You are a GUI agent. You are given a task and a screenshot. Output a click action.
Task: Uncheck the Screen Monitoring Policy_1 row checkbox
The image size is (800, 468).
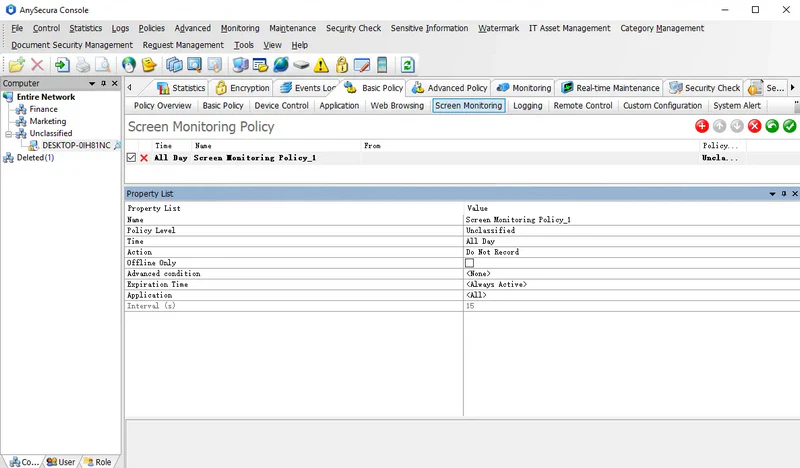click(131, 158)
